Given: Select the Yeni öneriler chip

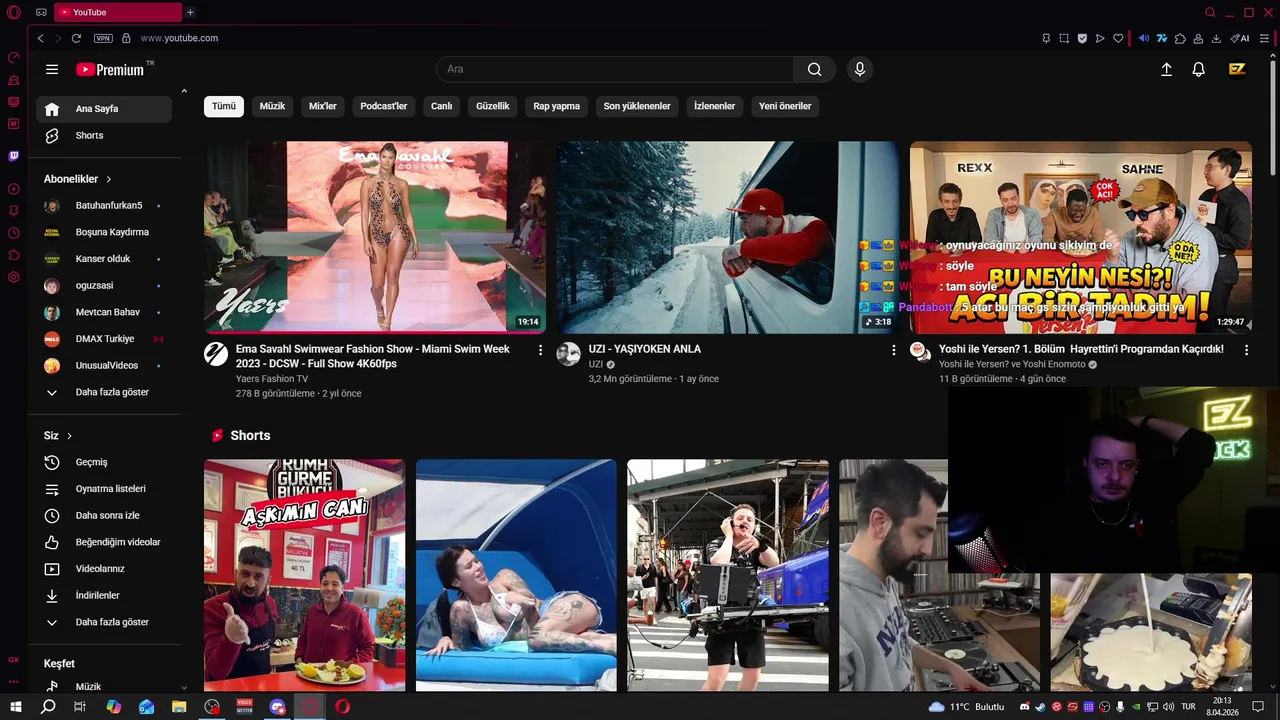Looking at the screenshot, I should point(785,106).
